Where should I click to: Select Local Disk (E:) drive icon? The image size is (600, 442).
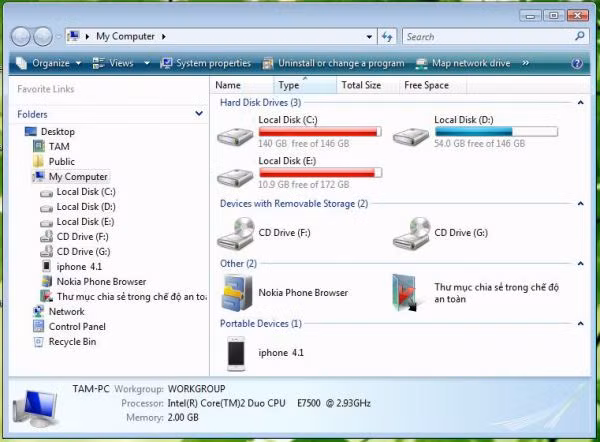tap(237, 176)
